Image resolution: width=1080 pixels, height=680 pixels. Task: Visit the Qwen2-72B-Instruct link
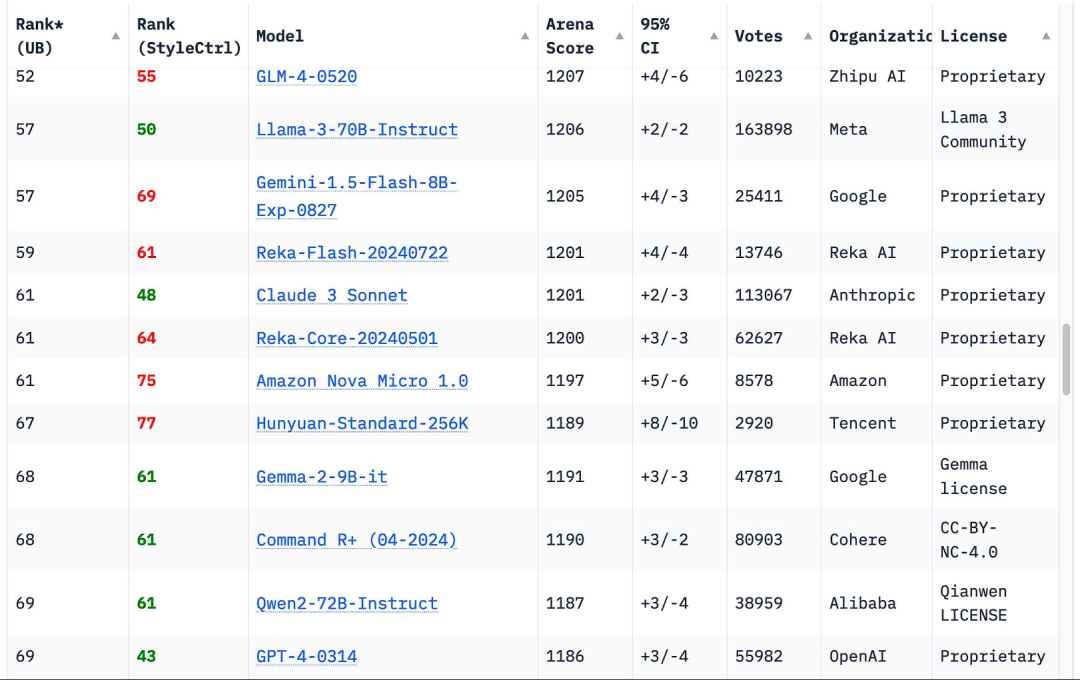[x=346, y=604]
